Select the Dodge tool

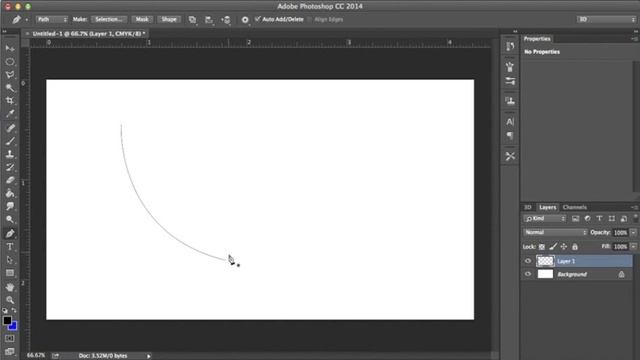(x=10, y=219)
